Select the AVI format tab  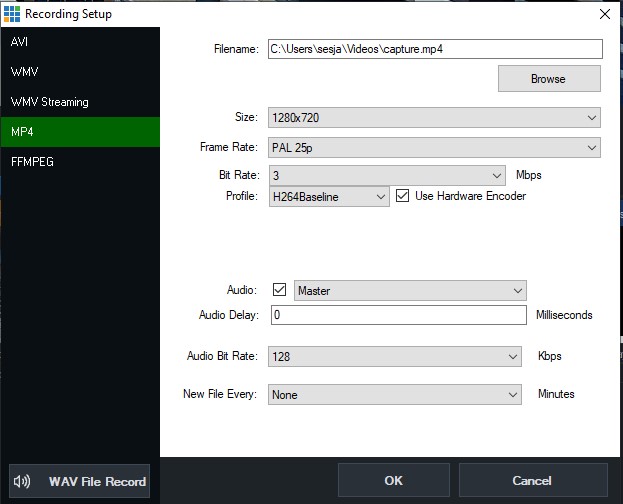[x=80, y=42]
